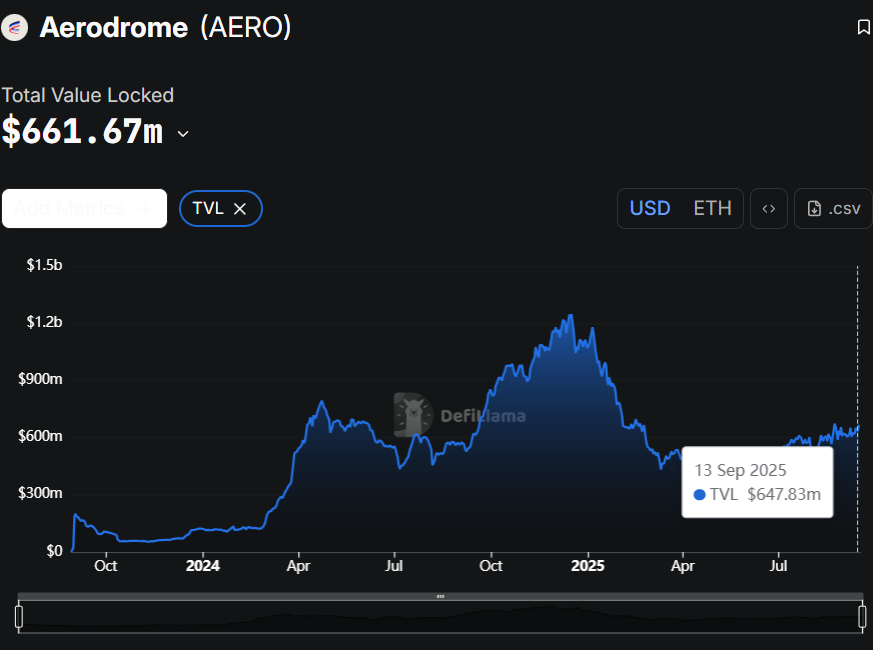Click the 2024 x-axis label
This screenshot has width=873, height=650.
[203, 566]
